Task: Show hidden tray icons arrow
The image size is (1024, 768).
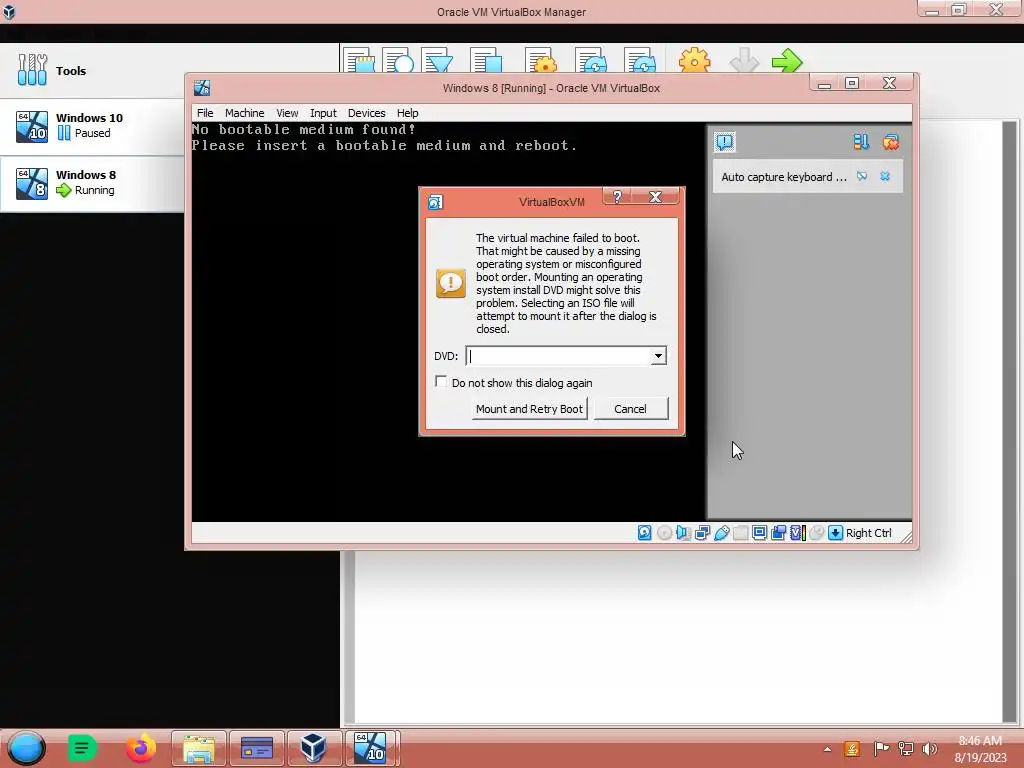Action: tap(827, 749)
